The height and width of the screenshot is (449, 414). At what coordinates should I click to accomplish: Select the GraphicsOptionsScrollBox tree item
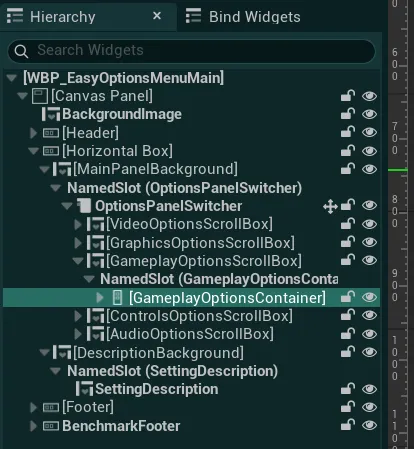click(x=200, y=243)
